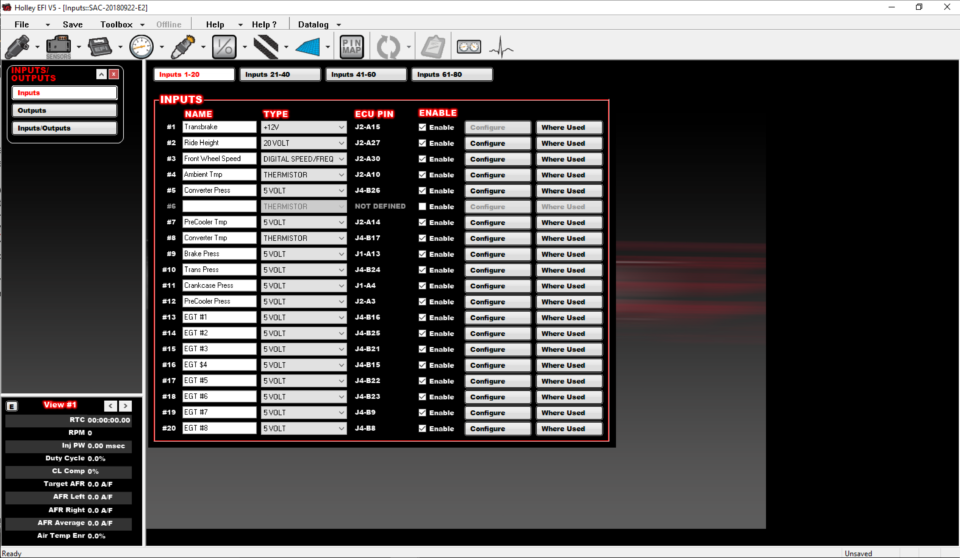Viewport: 960px width, 558px height.
Task: Switch to Inputs 61-80 tab
Action: pos(452,74)
